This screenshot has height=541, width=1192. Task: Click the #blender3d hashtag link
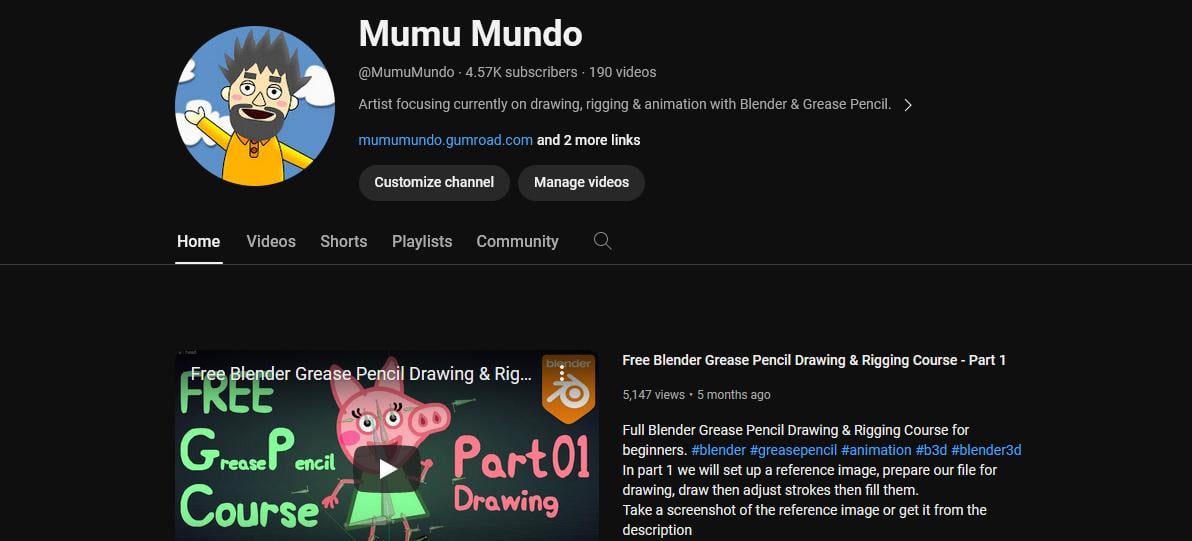986,451
